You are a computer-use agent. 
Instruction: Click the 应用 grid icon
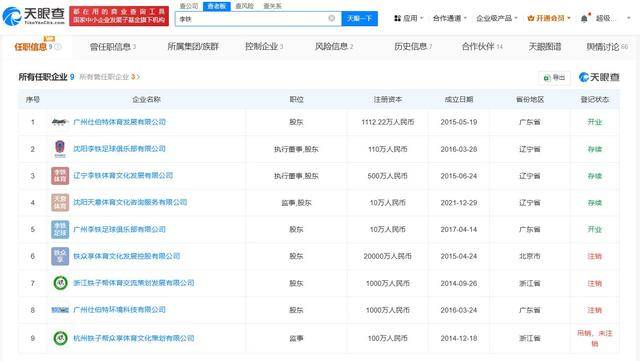(x=397, y=18)
